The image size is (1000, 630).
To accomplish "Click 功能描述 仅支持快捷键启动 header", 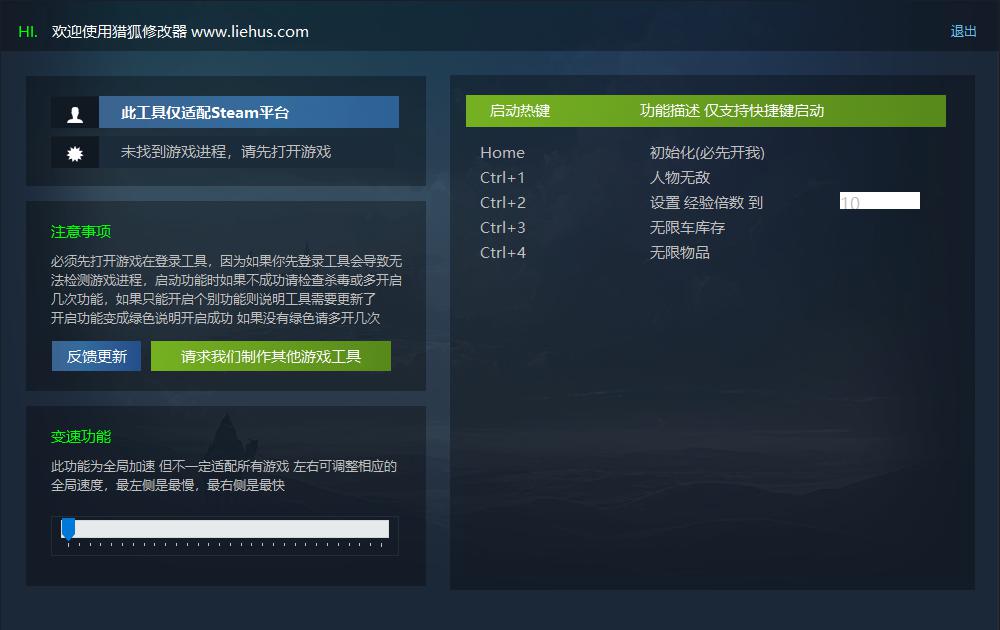I will tap(732, 111).
